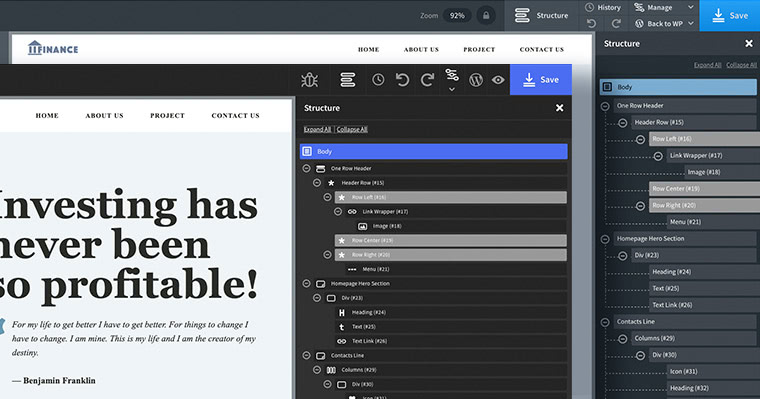
Task: Click the Zoom 92% value field
Action: (457, 16)
